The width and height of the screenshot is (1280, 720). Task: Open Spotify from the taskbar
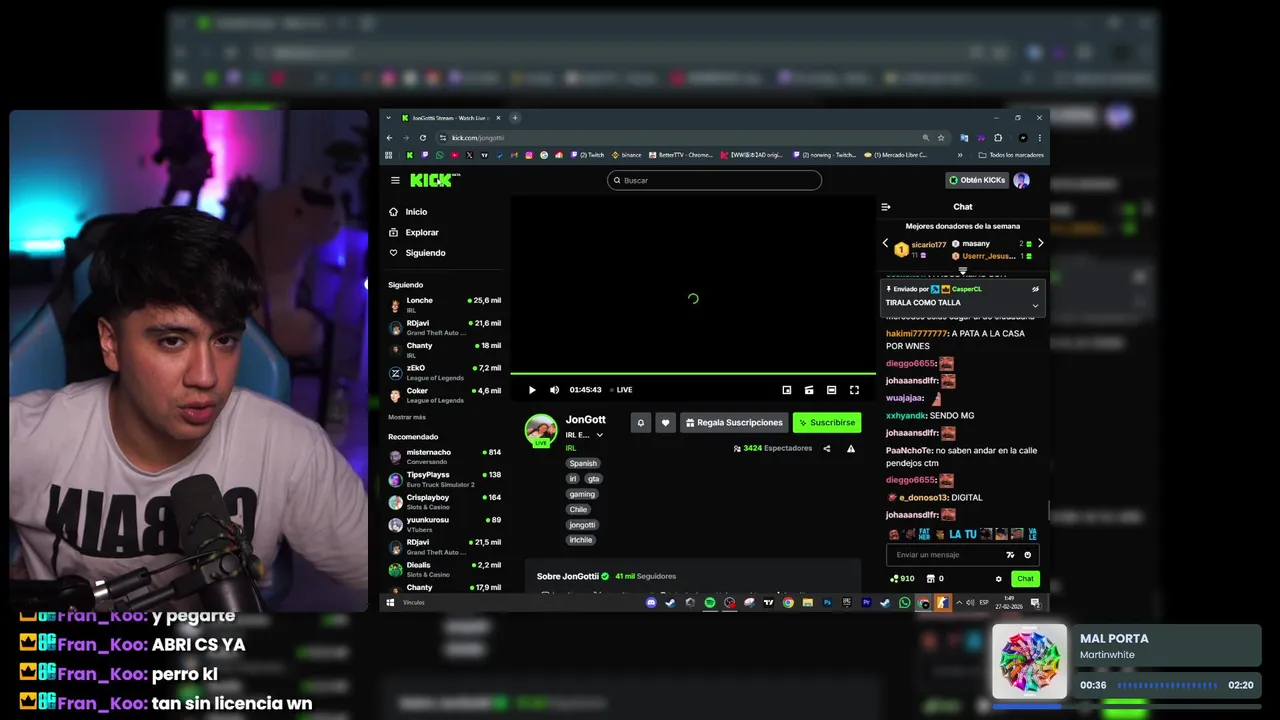tap(710, 603)
